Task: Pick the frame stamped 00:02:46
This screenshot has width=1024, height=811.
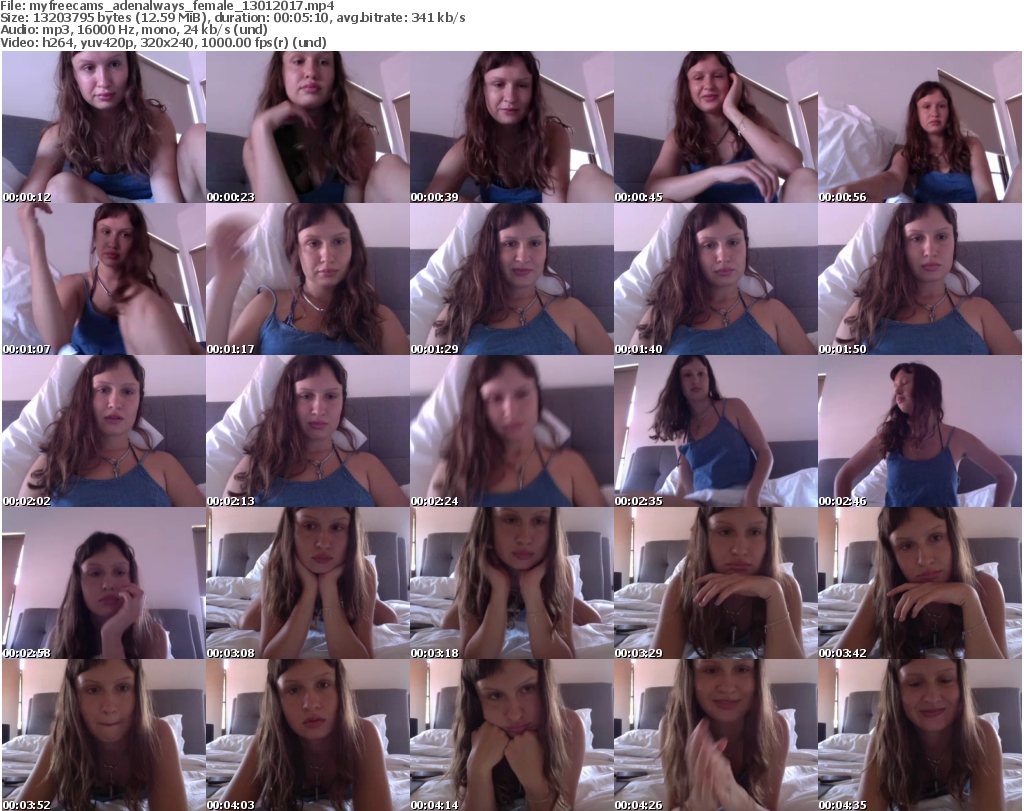Action: coord(920,431)
